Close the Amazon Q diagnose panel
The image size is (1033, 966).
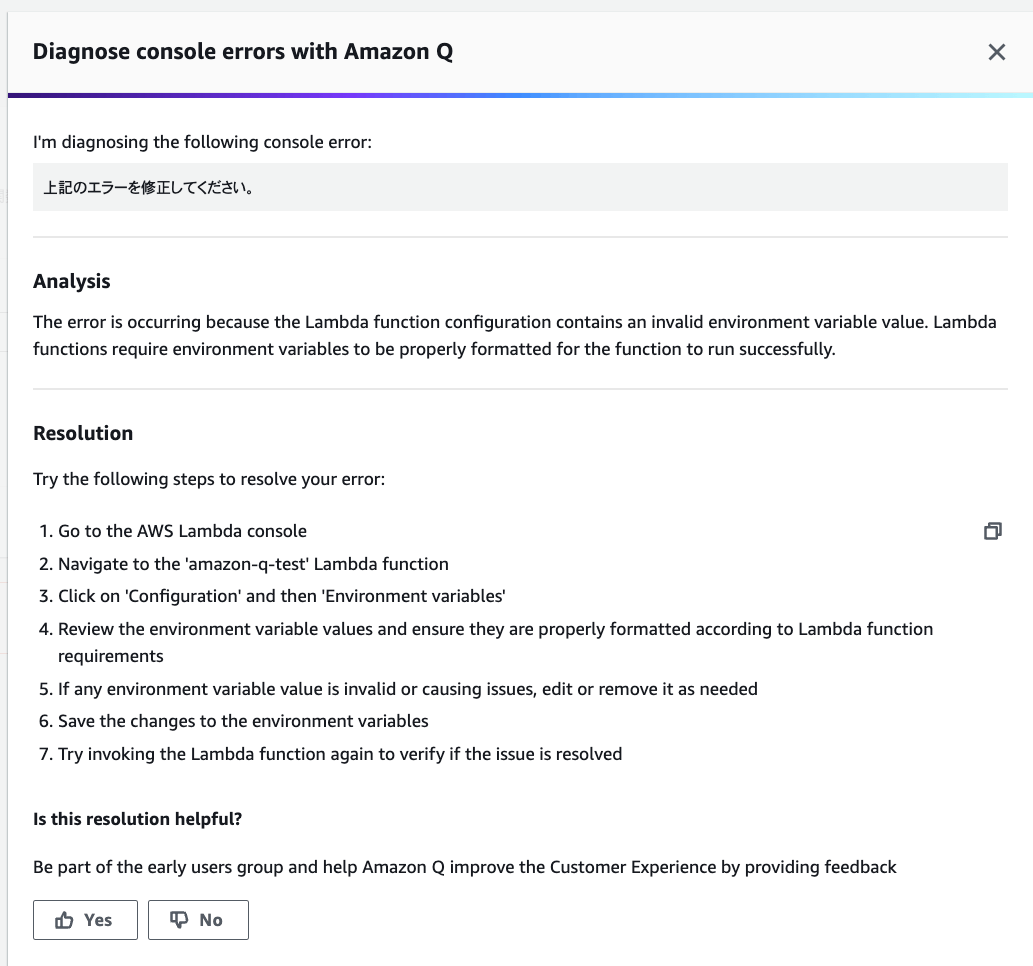pos(996,53)
